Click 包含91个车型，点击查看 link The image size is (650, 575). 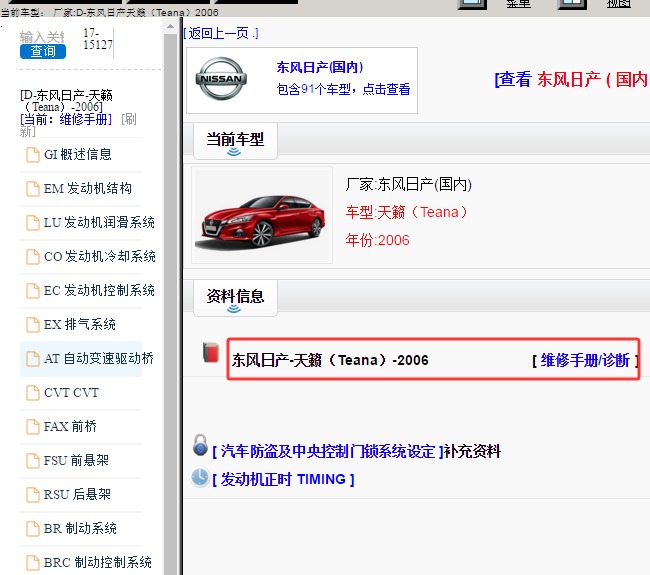343,89
